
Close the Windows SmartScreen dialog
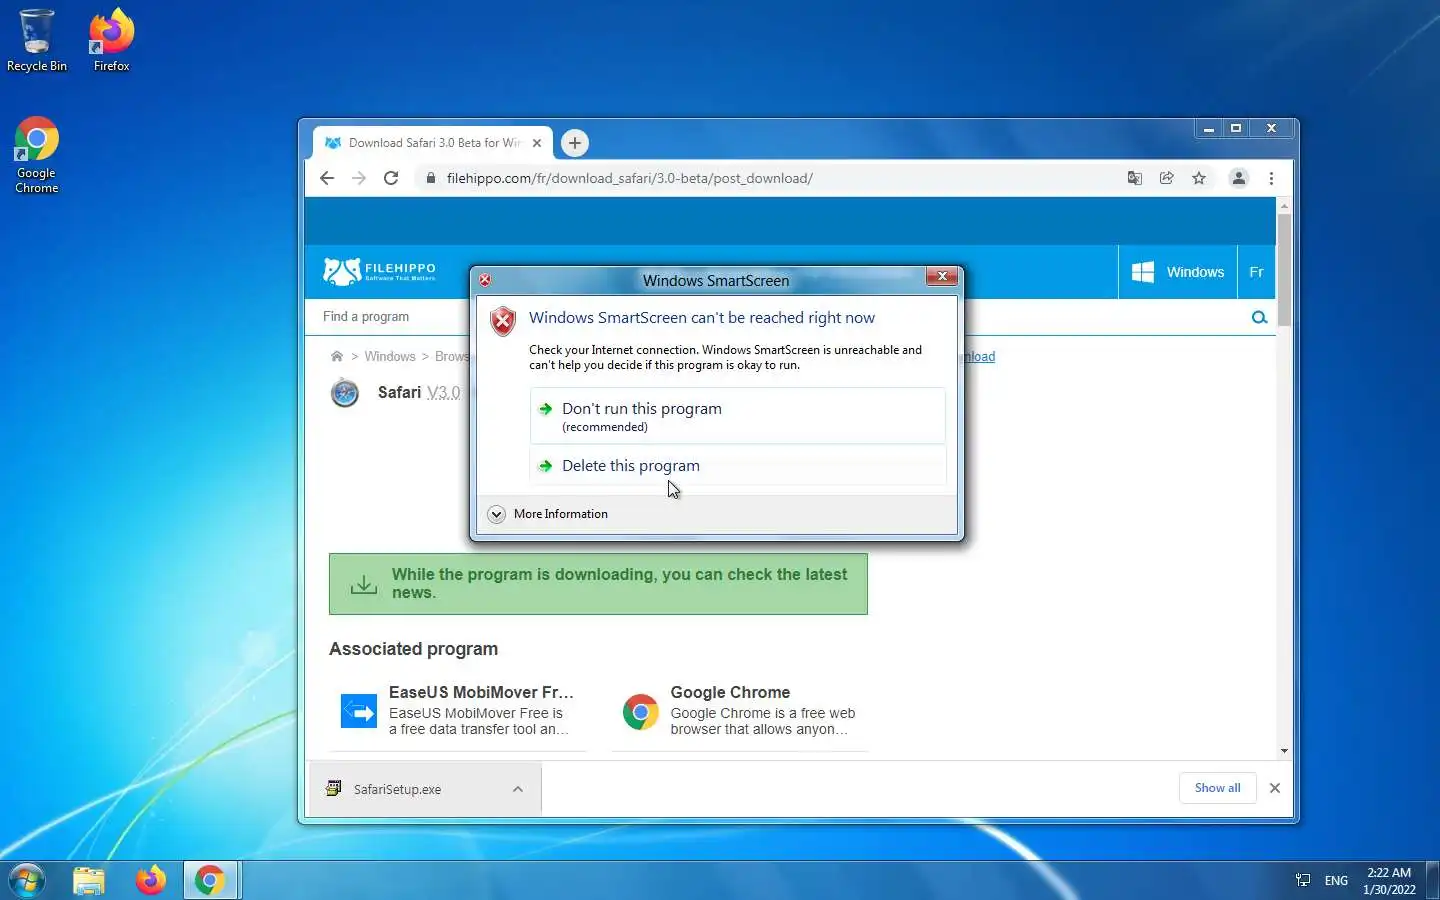pos(942,277)
